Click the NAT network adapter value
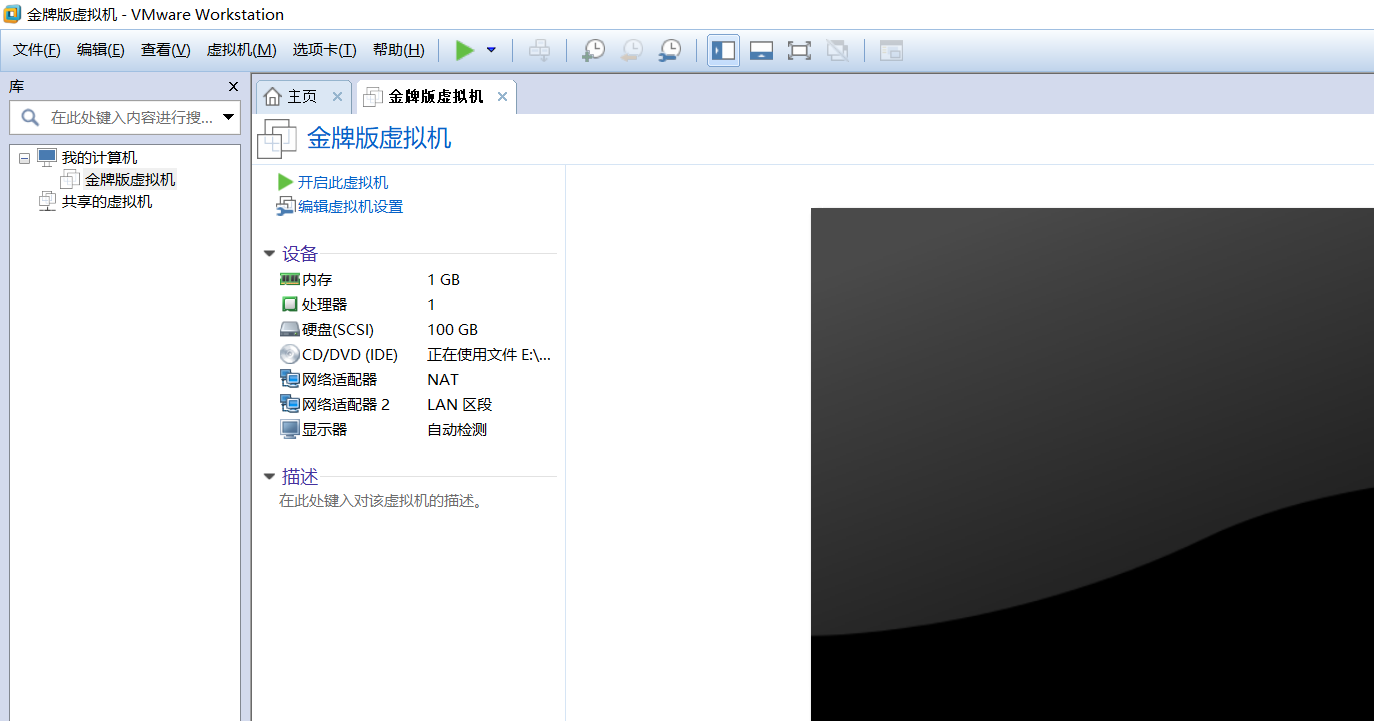This screenshot has width=1374, height=721. pyautogui.click(x=443, y=380)
